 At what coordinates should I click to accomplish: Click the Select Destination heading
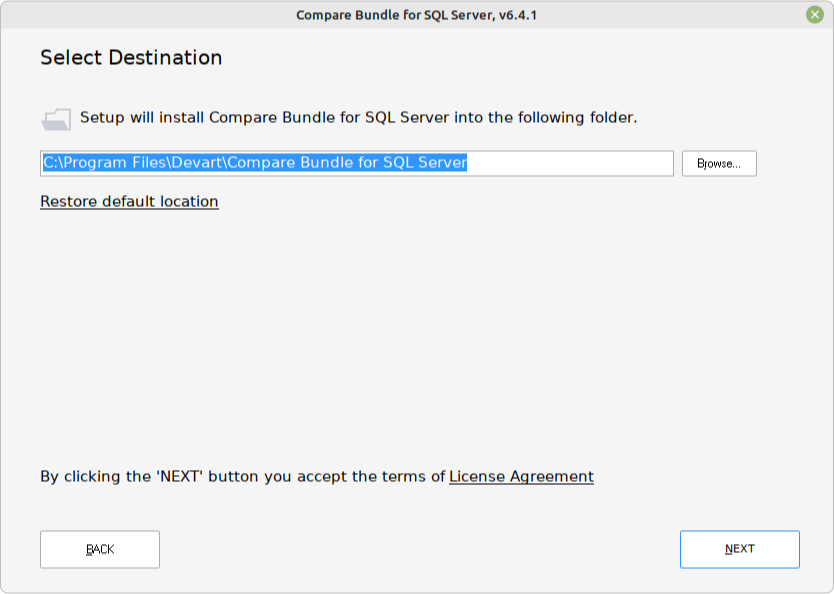tap(131, 57)
